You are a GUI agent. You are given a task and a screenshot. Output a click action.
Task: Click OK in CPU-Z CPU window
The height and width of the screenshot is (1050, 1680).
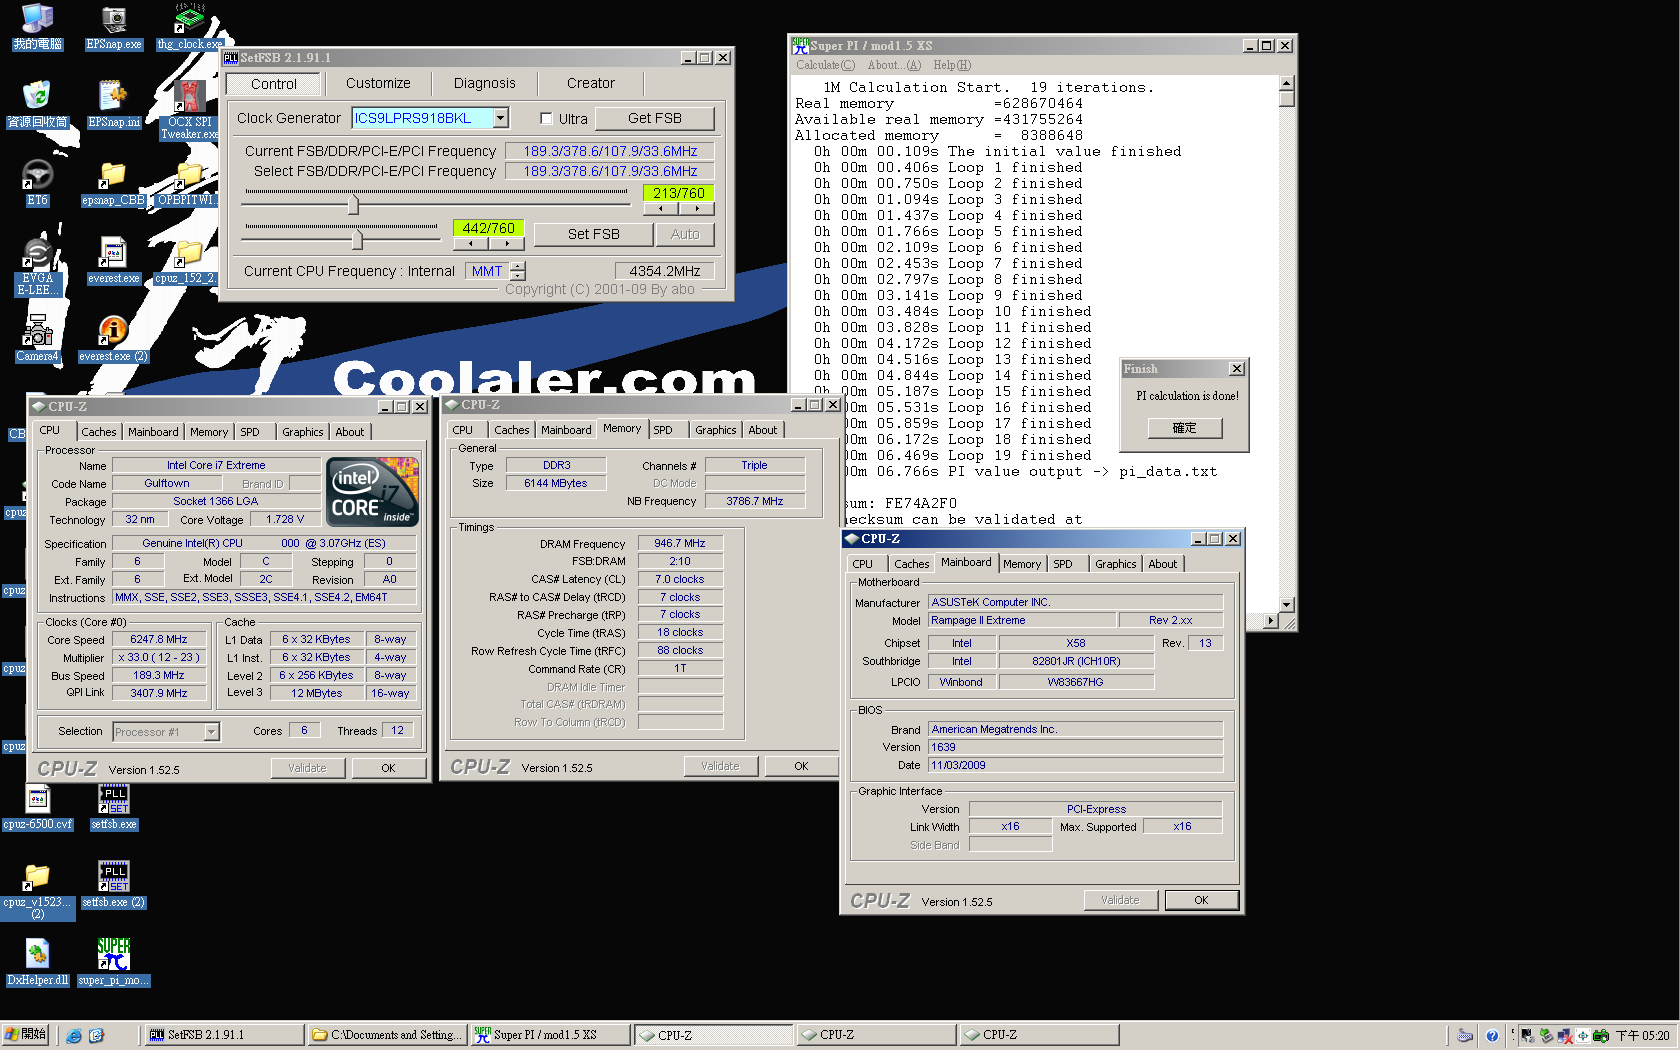pos(388,768)
